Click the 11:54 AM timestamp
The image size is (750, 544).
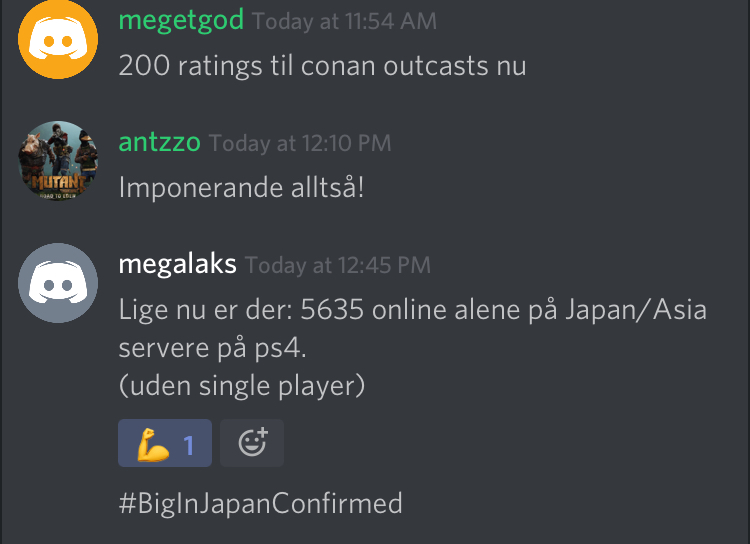[x=344, y=22]
